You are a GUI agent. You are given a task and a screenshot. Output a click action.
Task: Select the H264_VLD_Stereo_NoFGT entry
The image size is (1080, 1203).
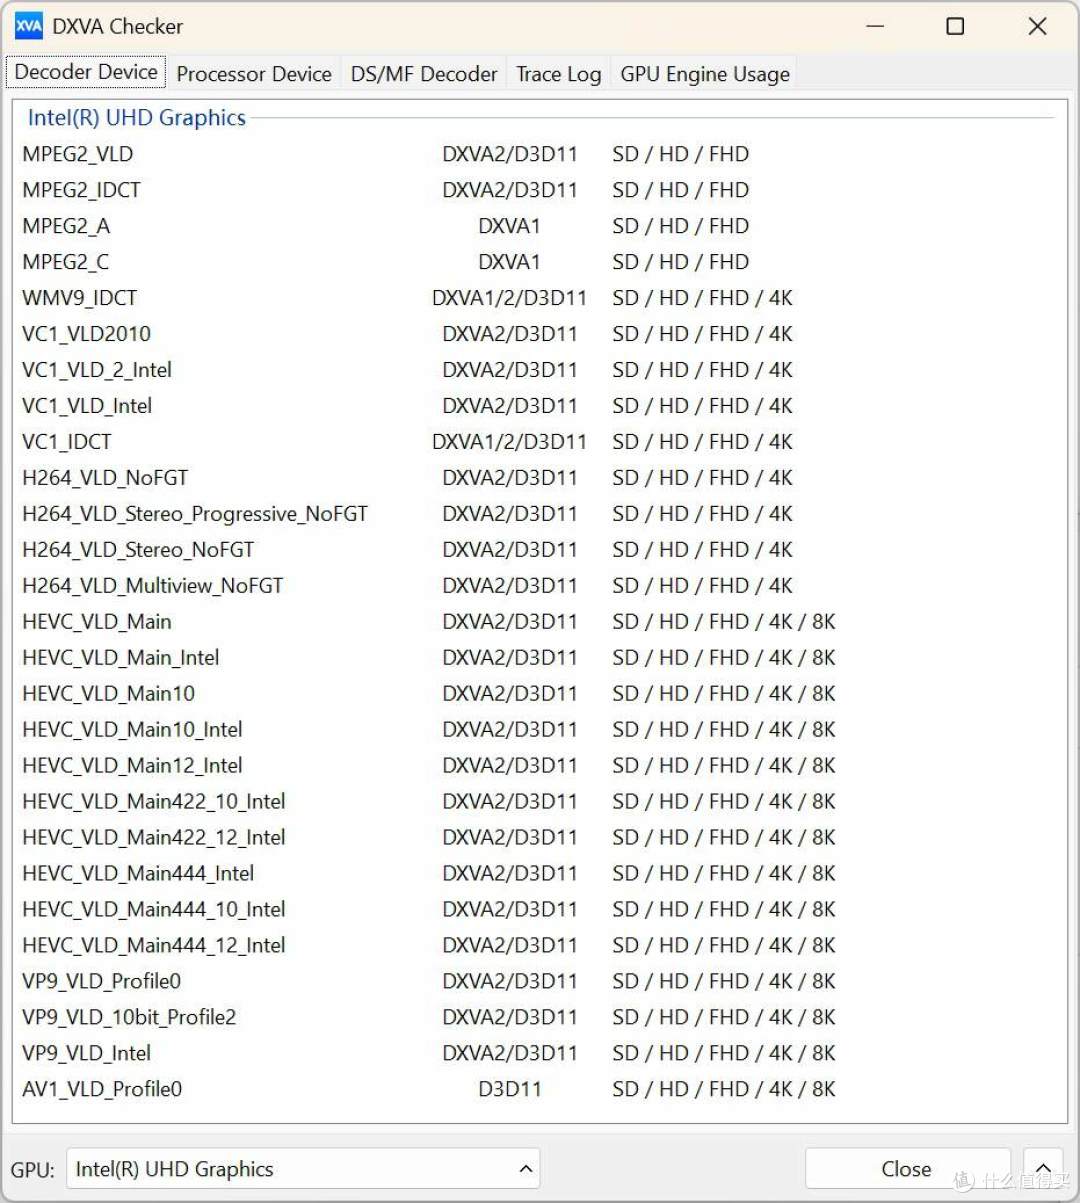[x=538, y=550]
